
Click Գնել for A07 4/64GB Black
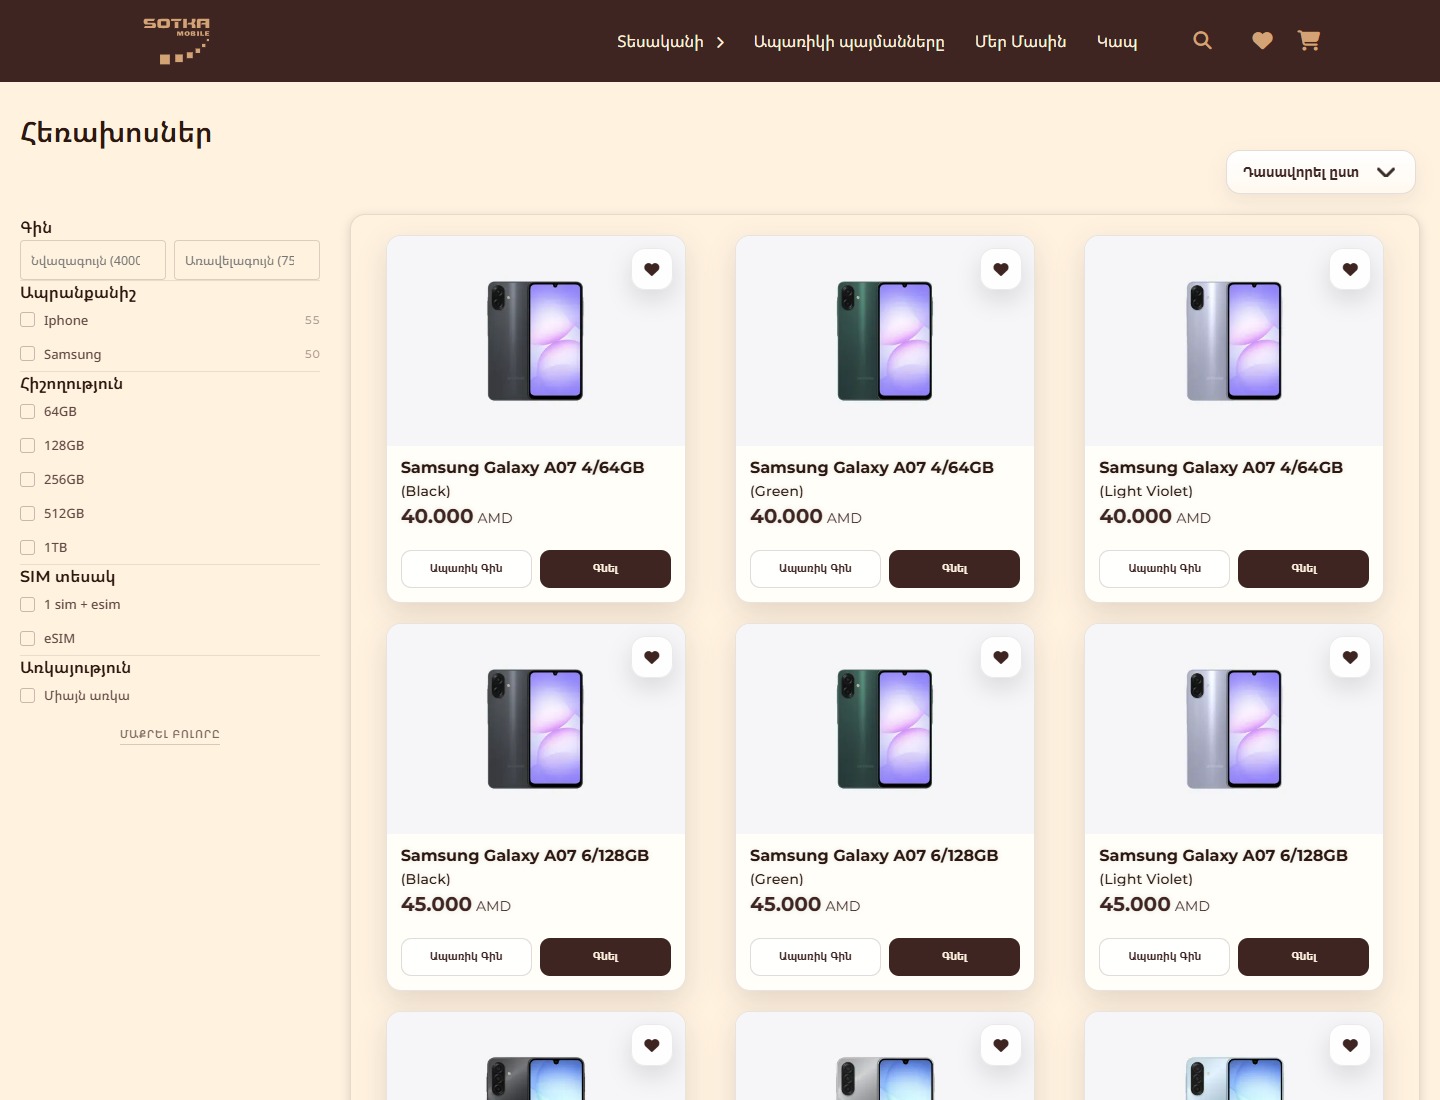[x=605, y=569]
